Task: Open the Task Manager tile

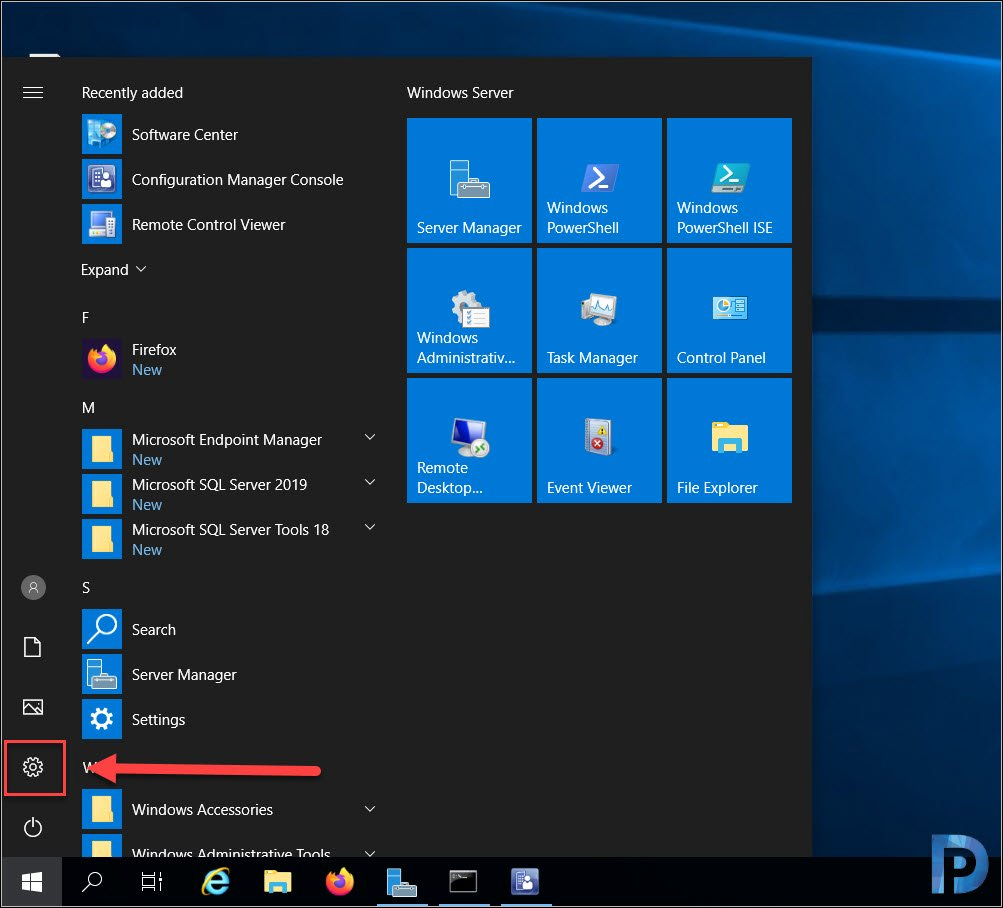Action: (599, 310)
